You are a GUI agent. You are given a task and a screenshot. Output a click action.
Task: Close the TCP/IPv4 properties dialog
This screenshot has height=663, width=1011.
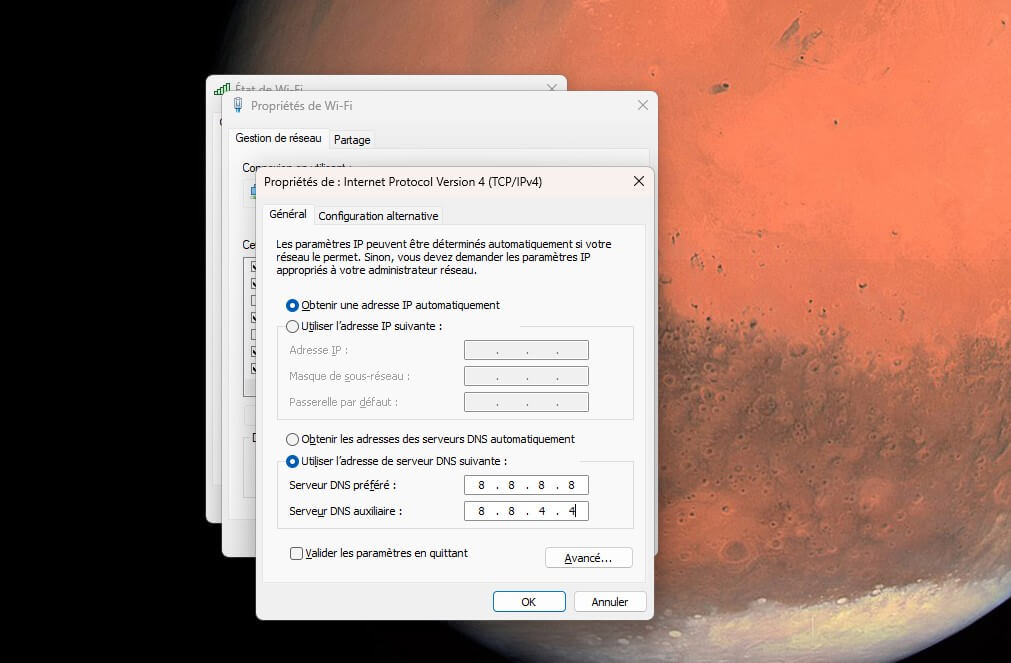click(638, 181)
